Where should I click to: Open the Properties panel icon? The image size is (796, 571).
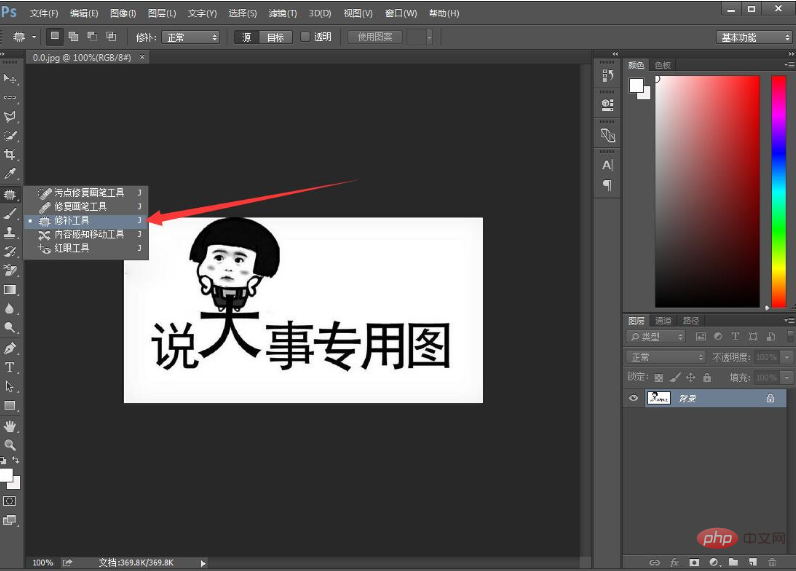pos(607,105)
